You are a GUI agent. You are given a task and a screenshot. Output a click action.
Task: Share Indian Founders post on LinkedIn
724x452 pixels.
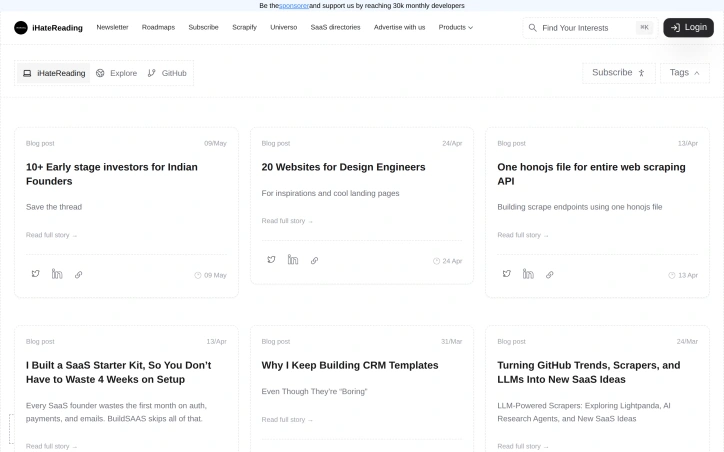pyautogui.click(x=57, y=274)
